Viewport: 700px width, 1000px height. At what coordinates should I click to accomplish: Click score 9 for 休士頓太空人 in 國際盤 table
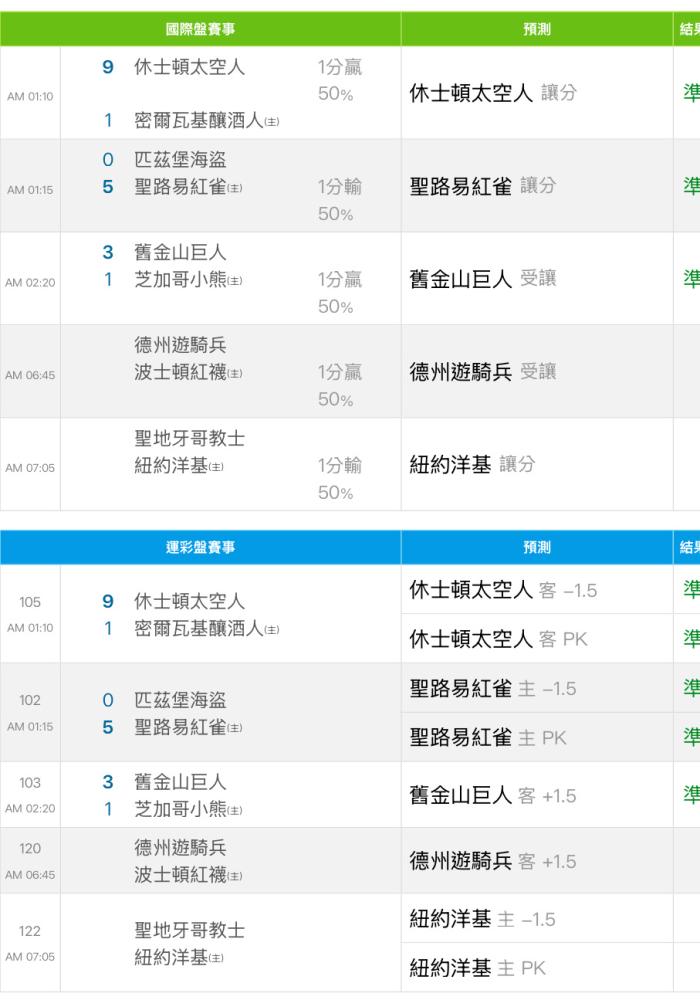coord(108,67)
